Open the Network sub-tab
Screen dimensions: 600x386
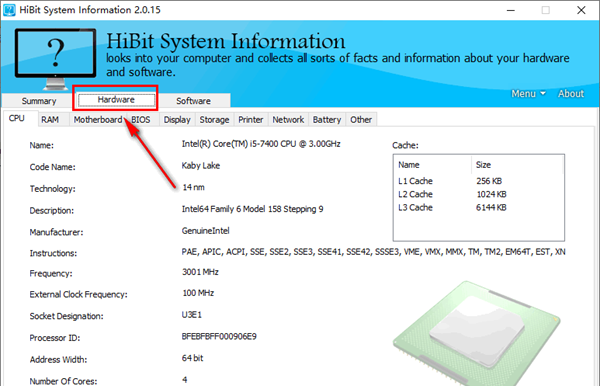tap(288, 120)
